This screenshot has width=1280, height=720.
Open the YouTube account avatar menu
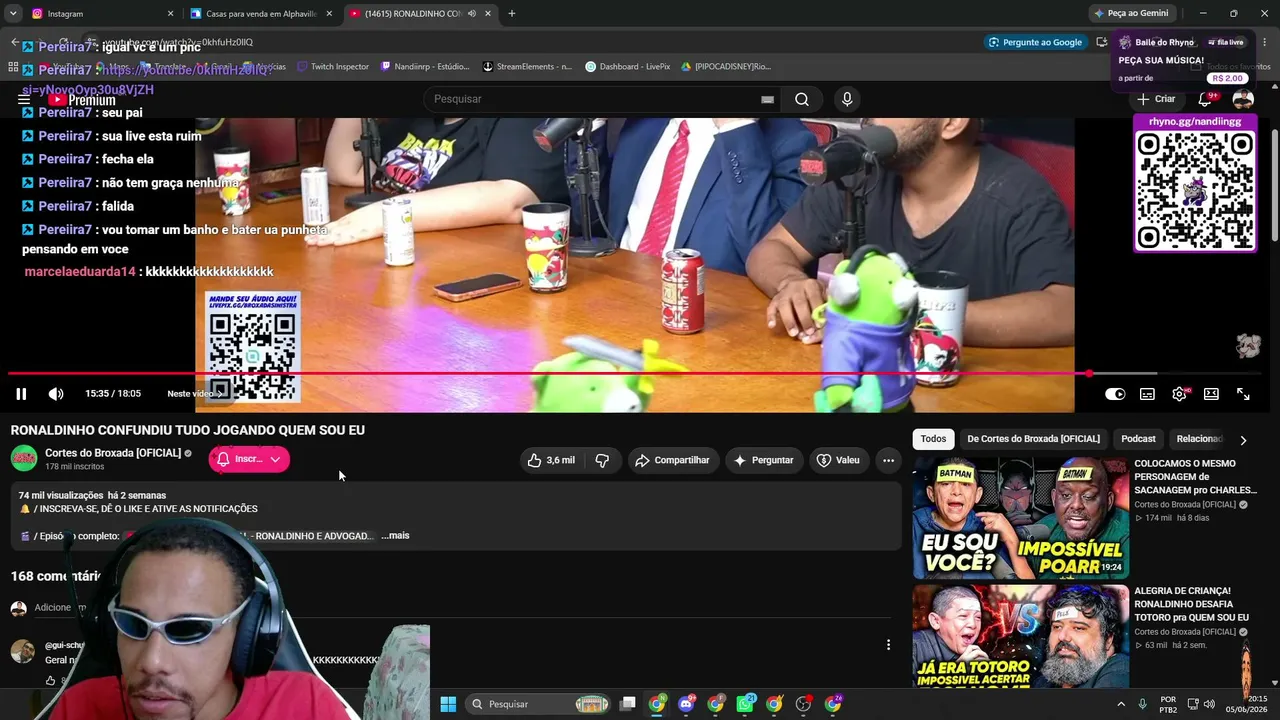[x=1243, y=99]
